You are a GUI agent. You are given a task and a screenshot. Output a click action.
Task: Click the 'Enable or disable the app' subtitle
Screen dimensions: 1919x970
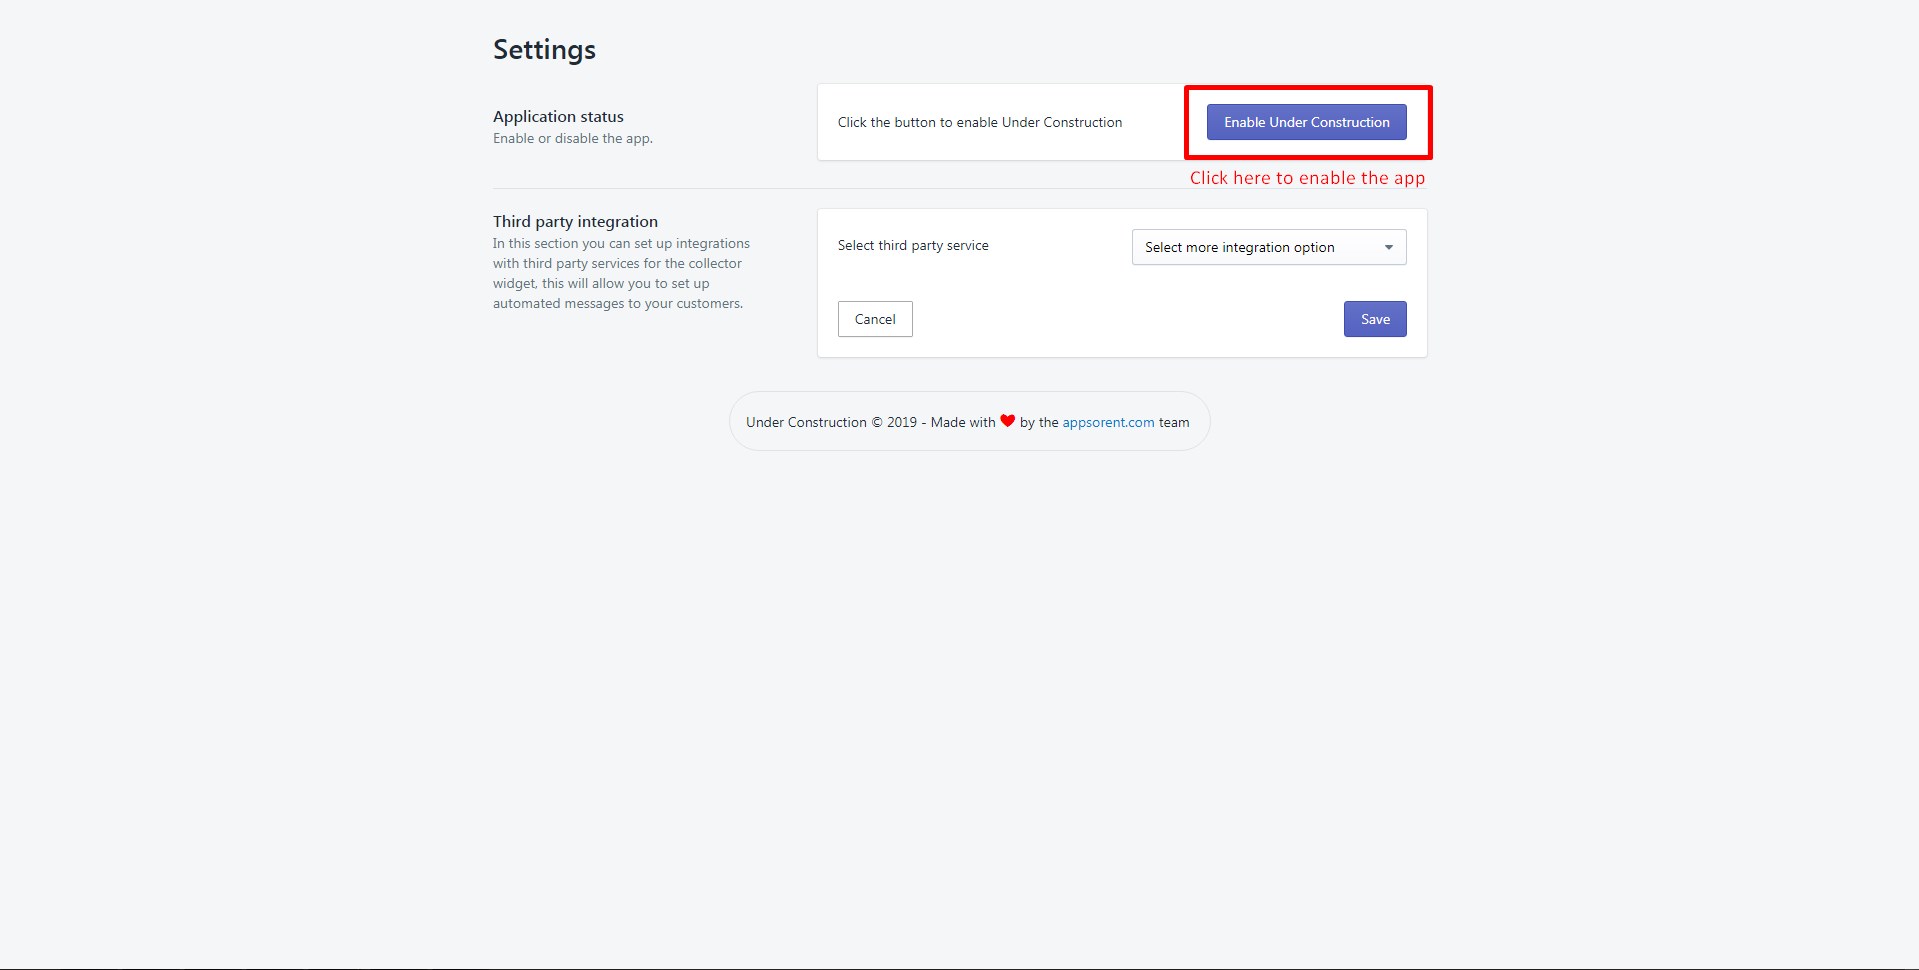(x=572, y=138)
